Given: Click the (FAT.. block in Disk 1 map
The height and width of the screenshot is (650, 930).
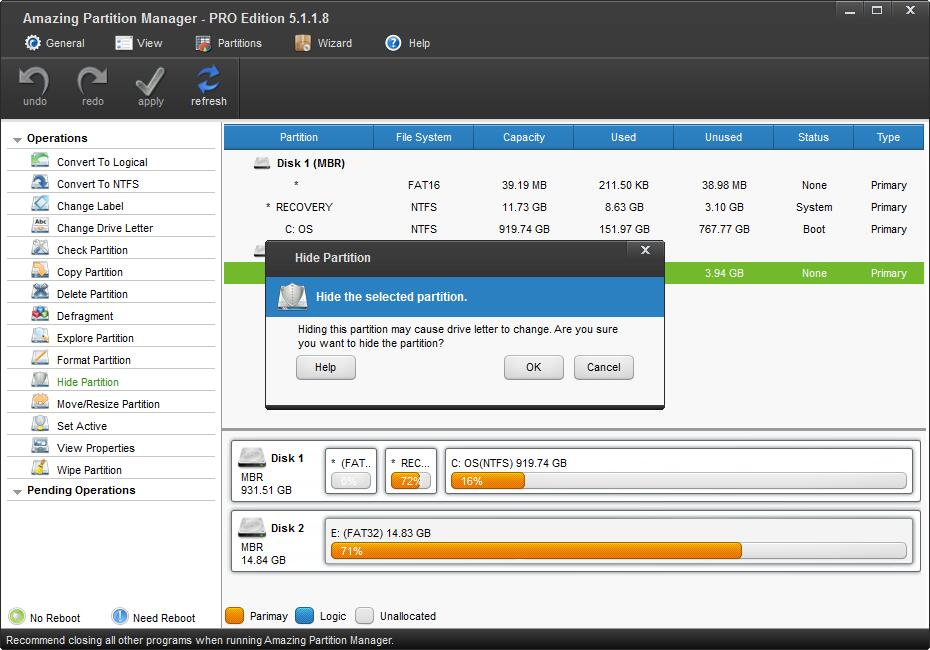Looking at the screenshot, I should 351,471.
